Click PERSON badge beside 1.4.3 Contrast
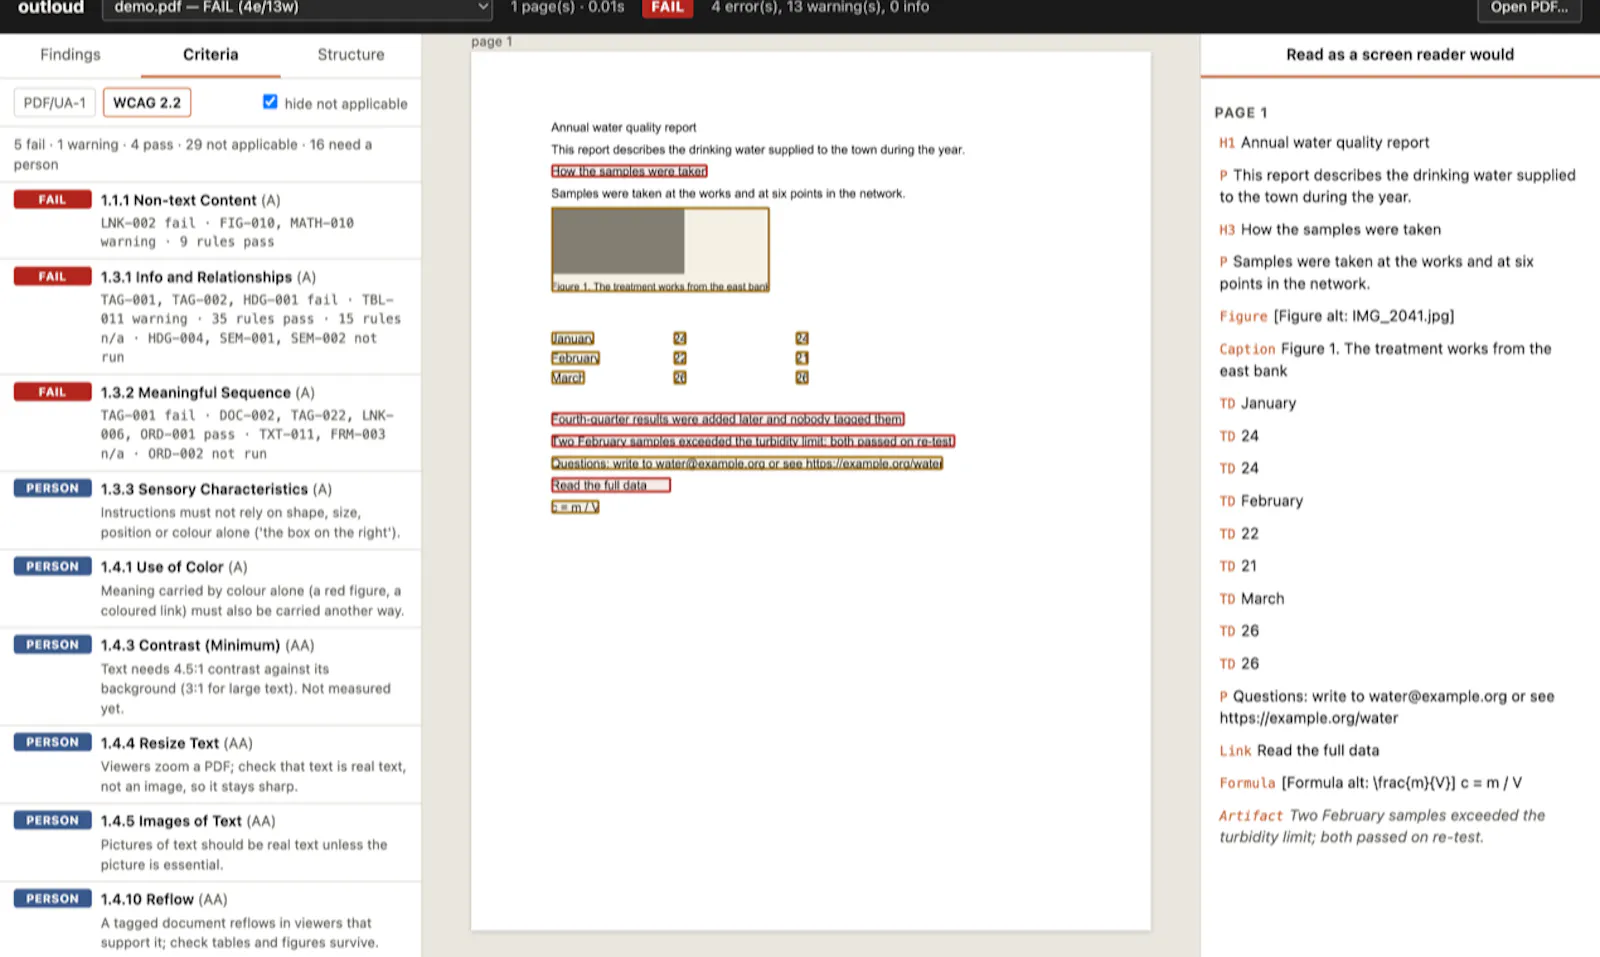This screenshot has width=1600, height=957. pos(52,645)
